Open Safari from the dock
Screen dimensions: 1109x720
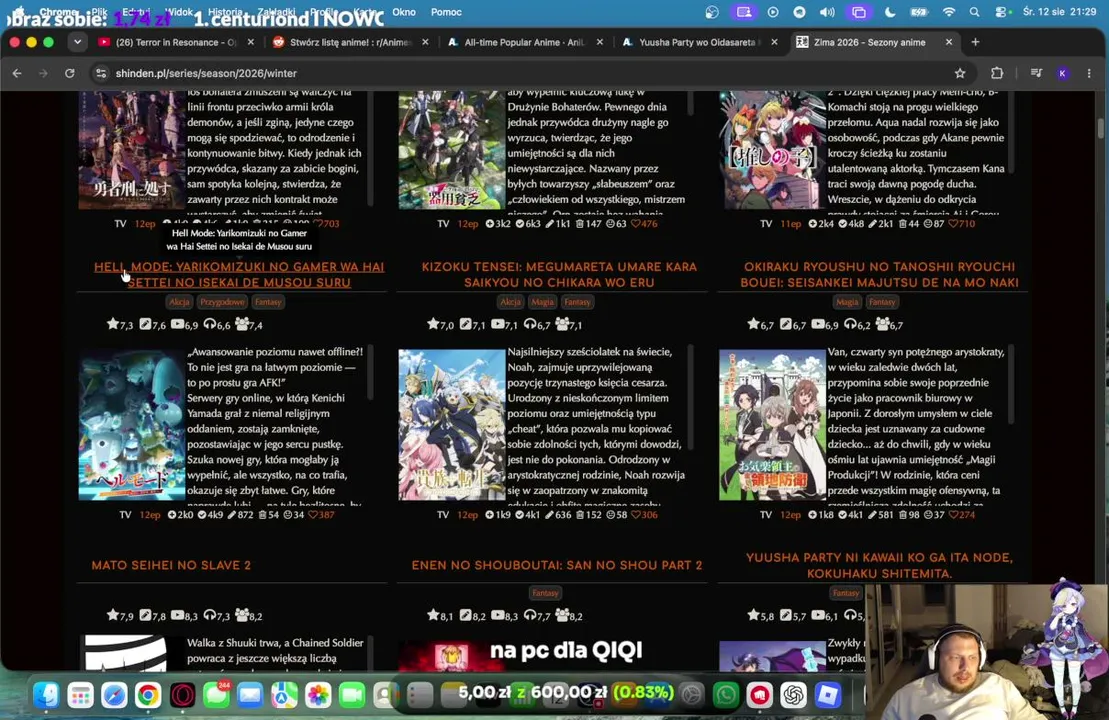click(x=114, y=695)
